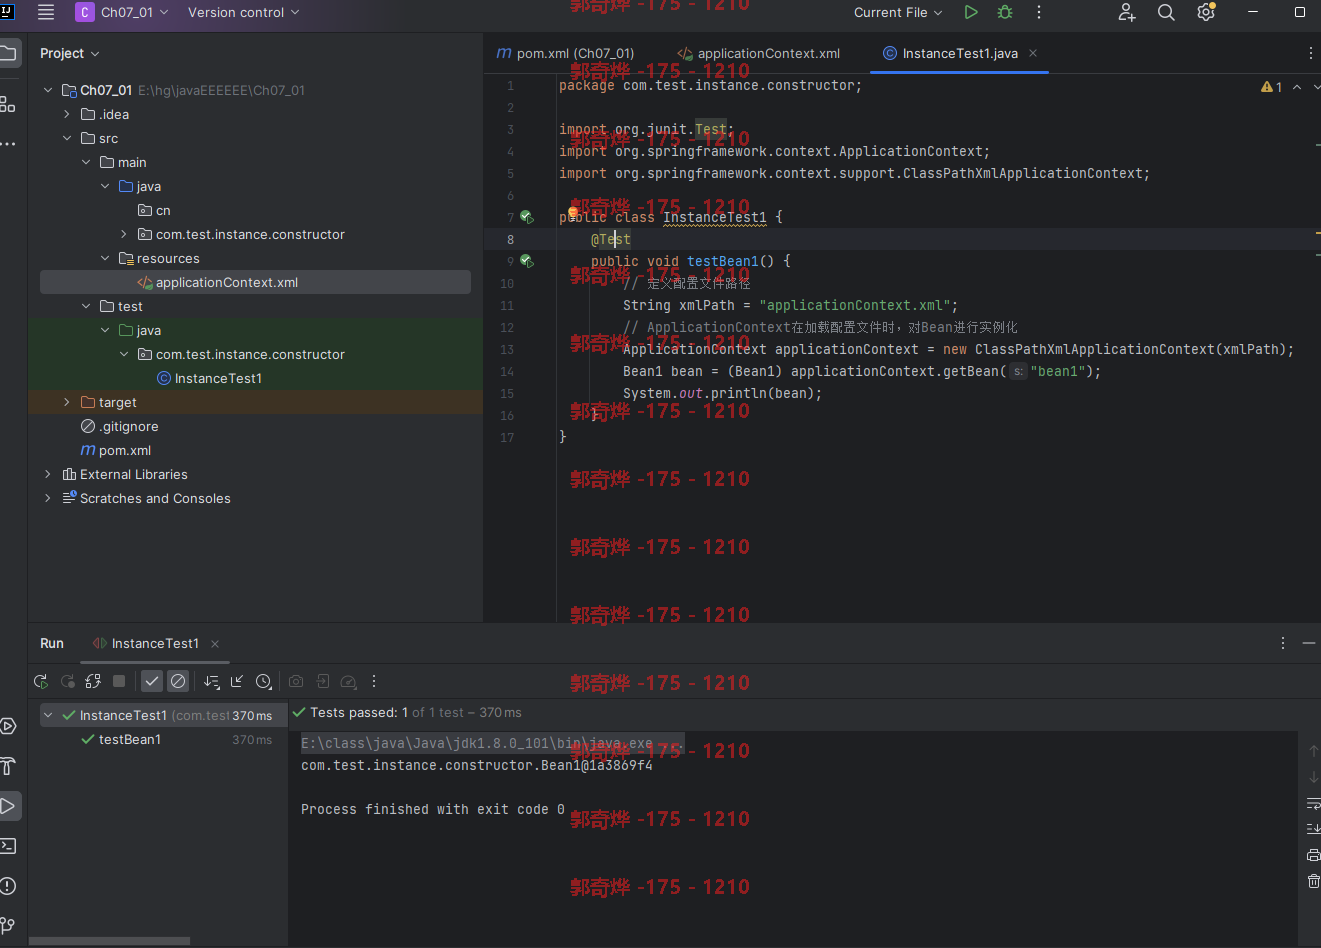Open the main hamburger menu
Viewport: 1321px width, 948px height.
[x=46, y=12]
